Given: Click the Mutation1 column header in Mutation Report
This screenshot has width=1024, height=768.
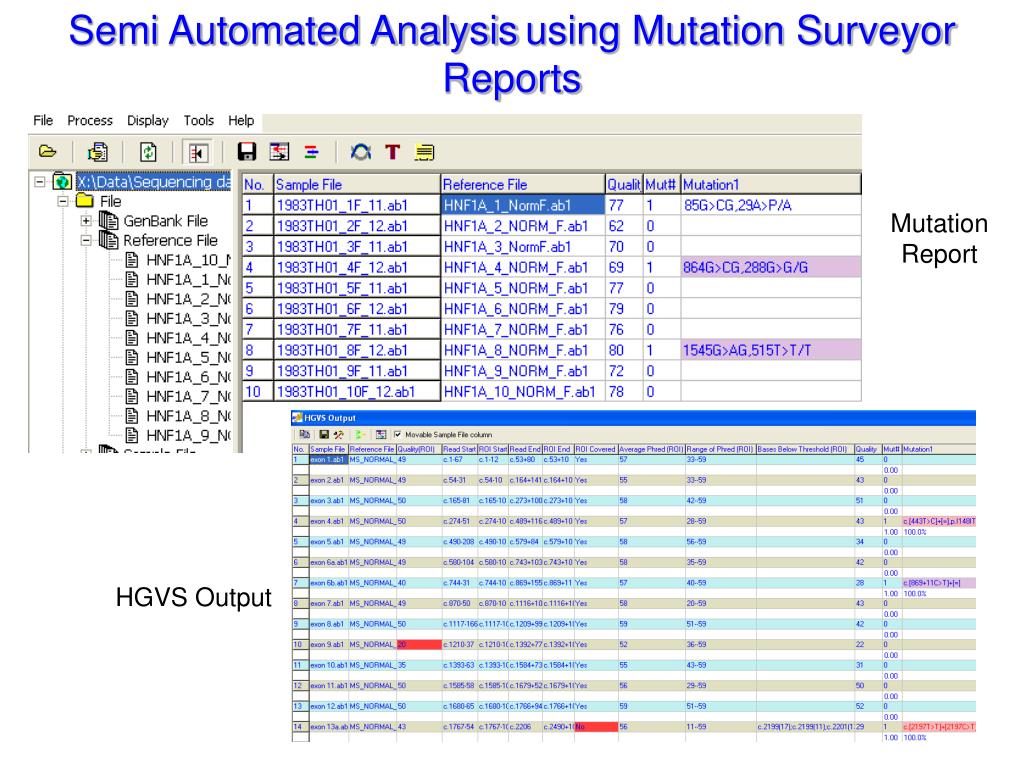Looking at the screenshot, I should pyautogui.click(x=771, y=184).
